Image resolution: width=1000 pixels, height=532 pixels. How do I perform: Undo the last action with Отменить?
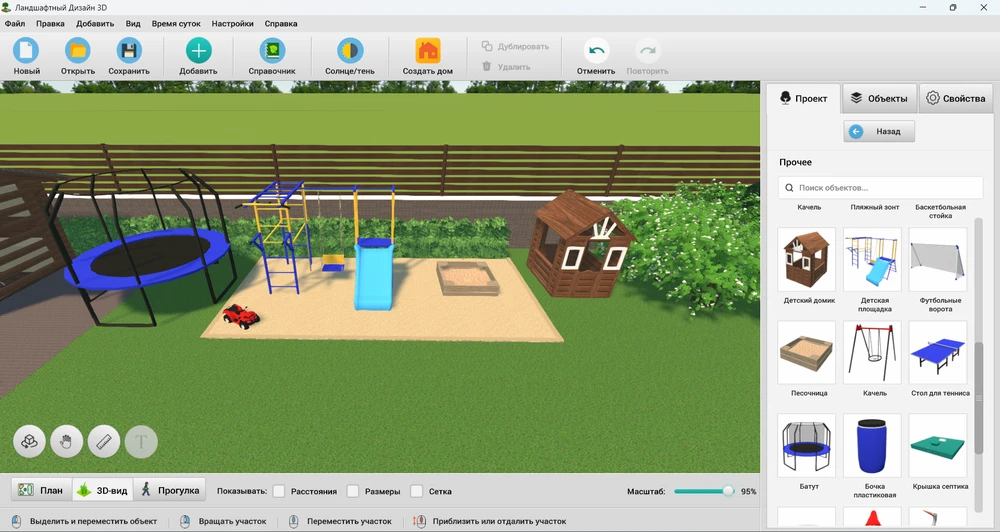596,51
